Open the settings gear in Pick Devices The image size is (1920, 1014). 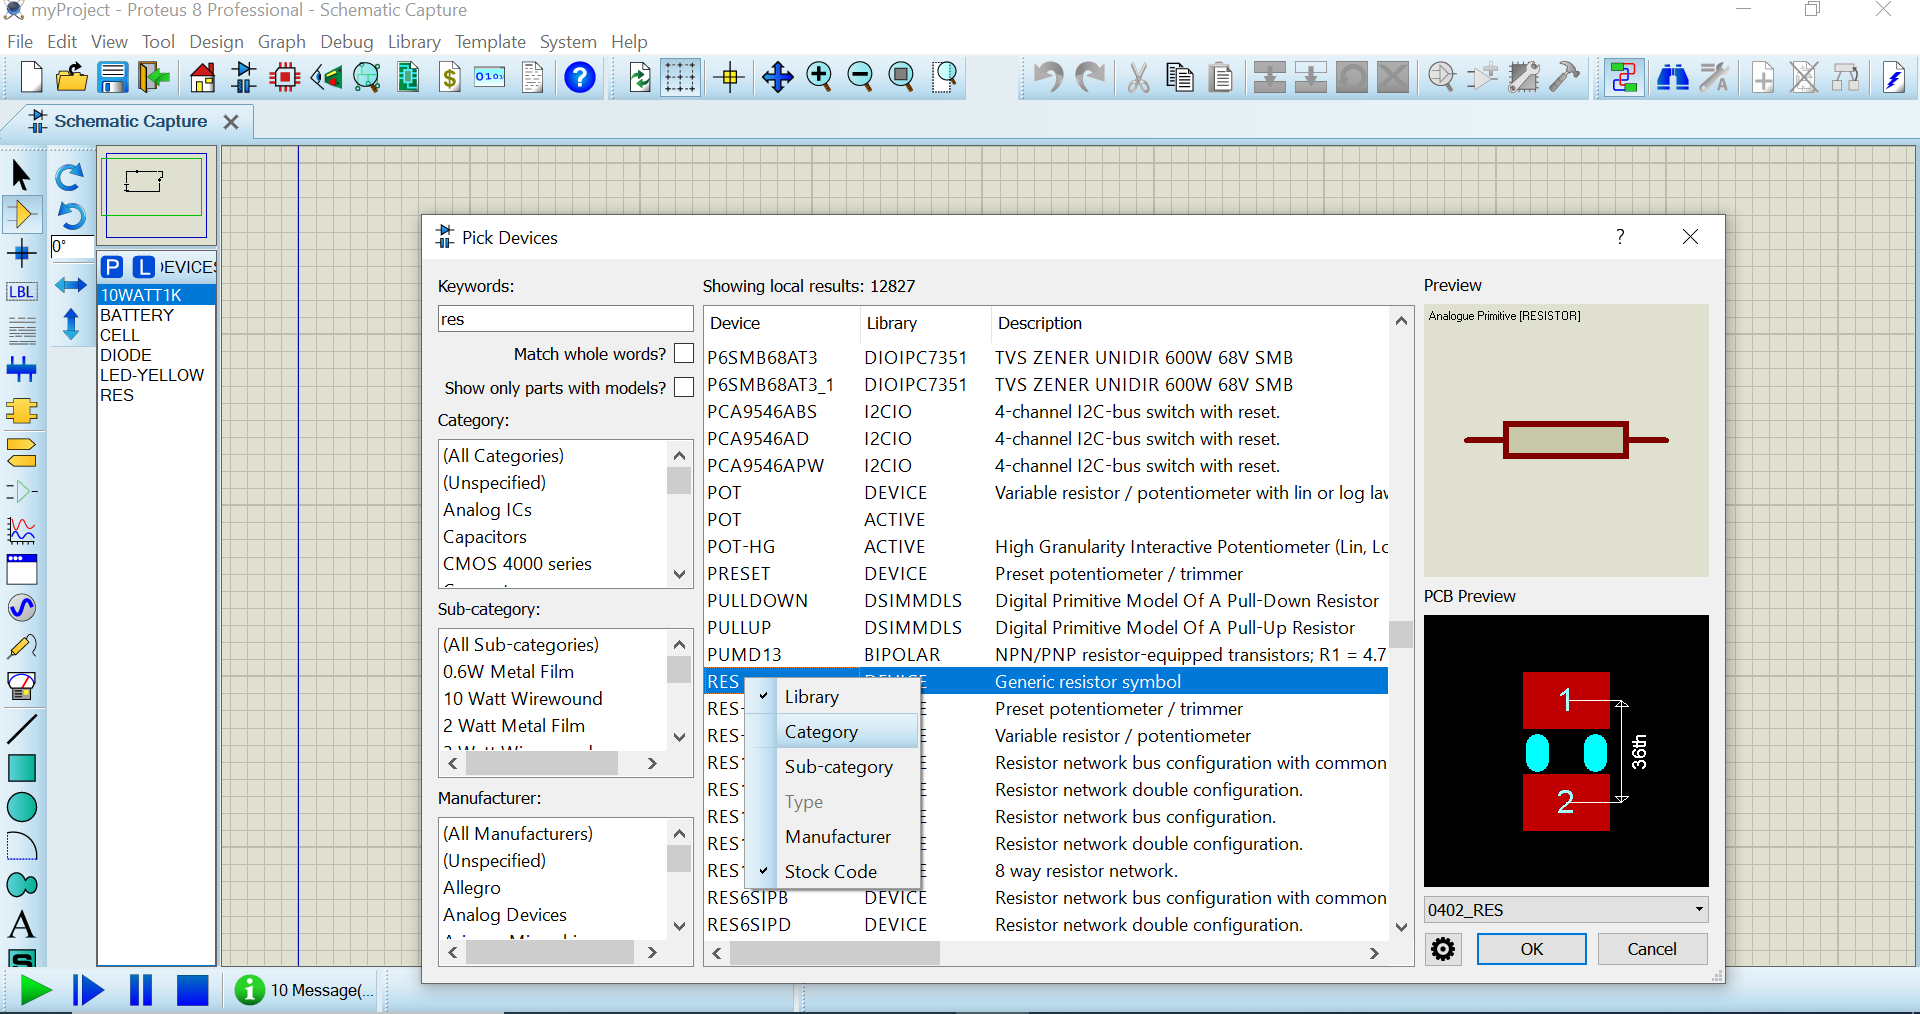[x=1443, y=949]
